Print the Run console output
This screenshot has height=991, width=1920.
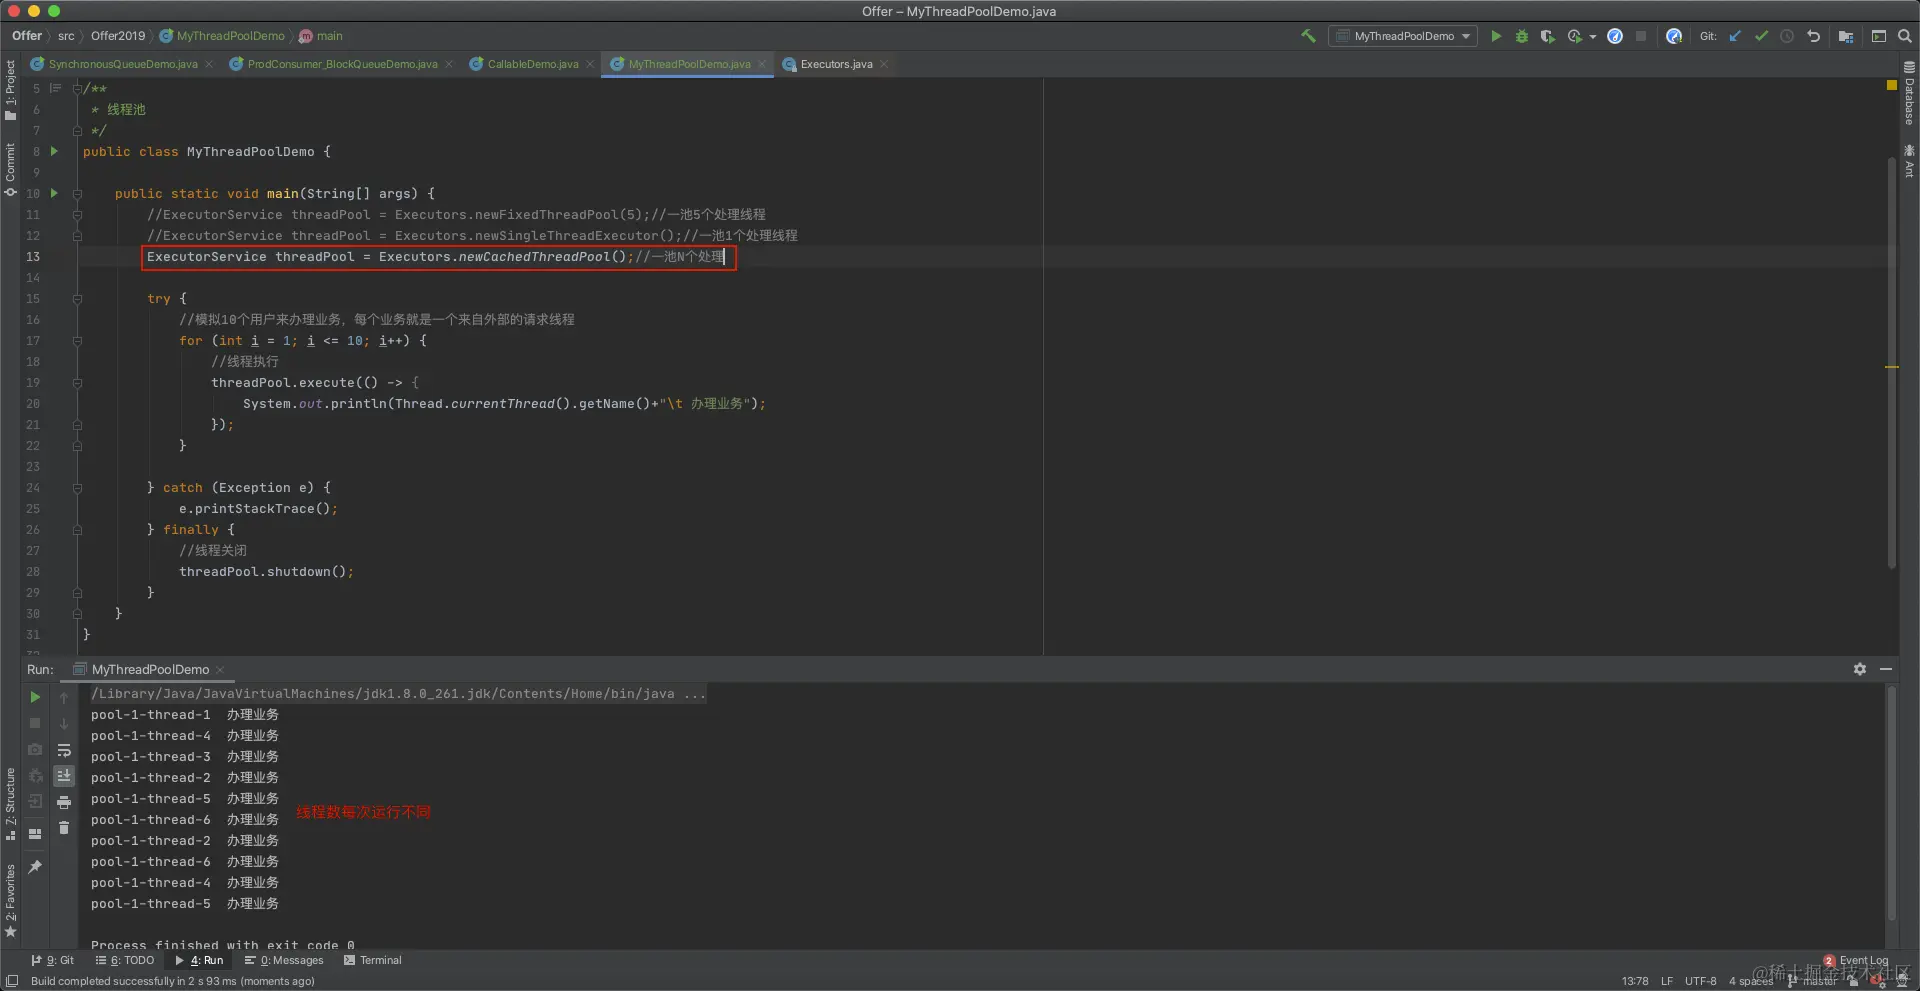[64, 802]
